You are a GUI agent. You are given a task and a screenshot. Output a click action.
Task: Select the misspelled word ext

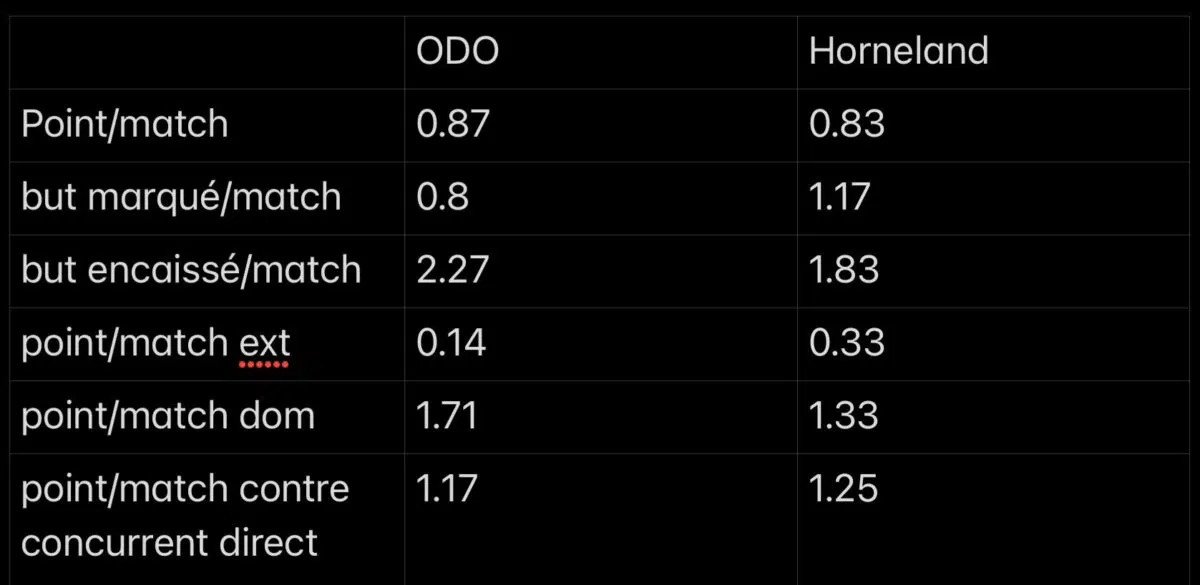click(x=264, y=343)
